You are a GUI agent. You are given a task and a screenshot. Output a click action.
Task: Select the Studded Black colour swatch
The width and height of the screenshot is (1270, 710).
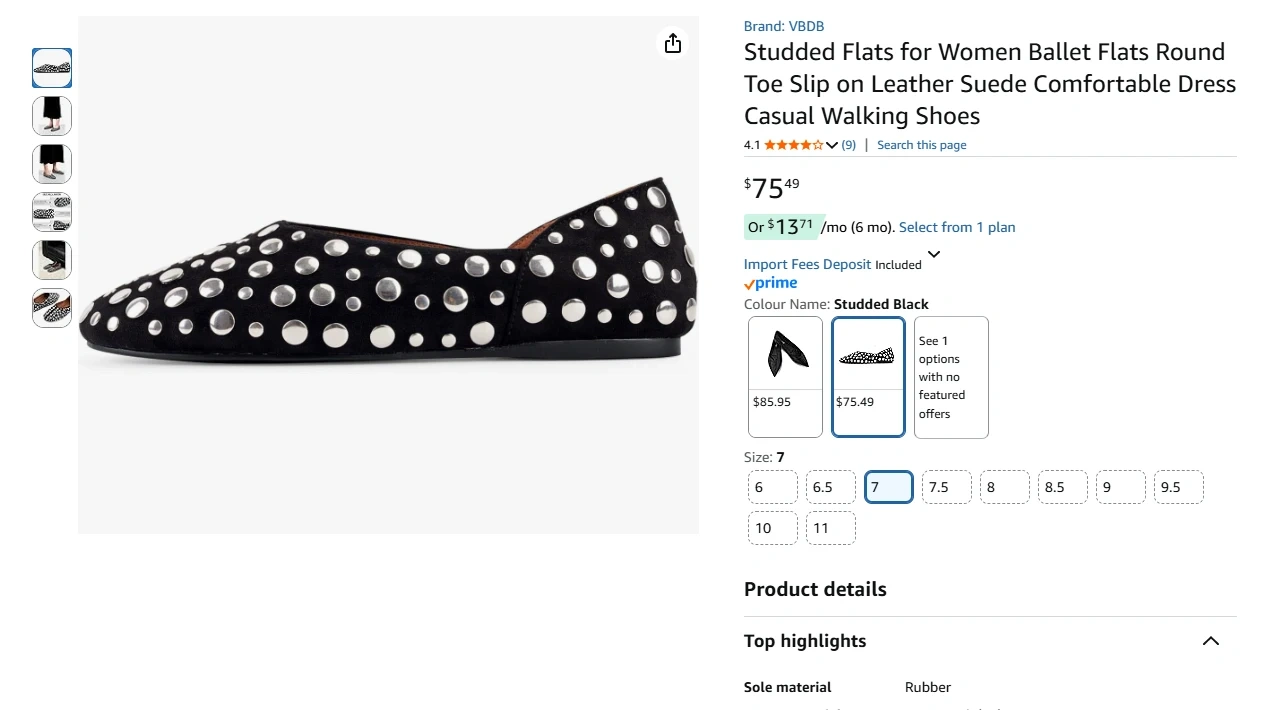click(868, 377)
